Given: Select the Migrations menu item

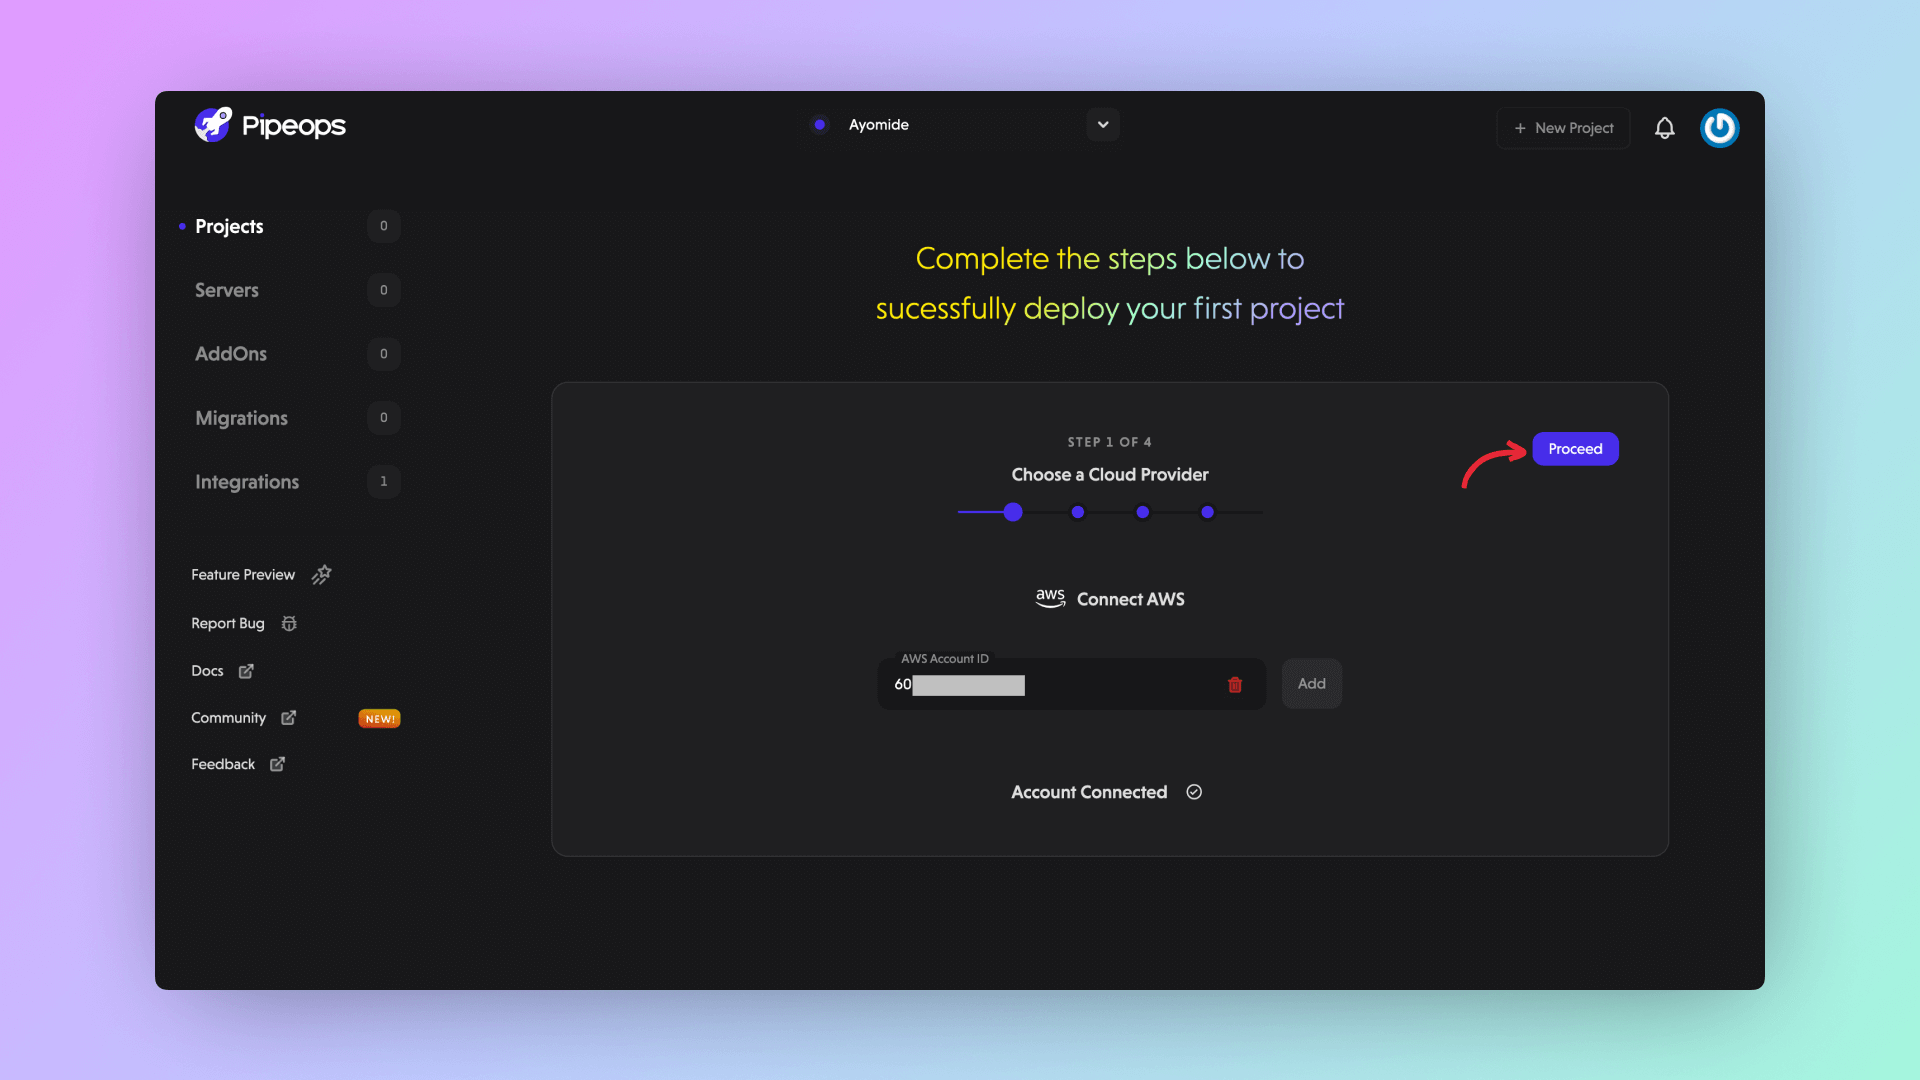Looking at the screenshot, I should tap(240, 417).
